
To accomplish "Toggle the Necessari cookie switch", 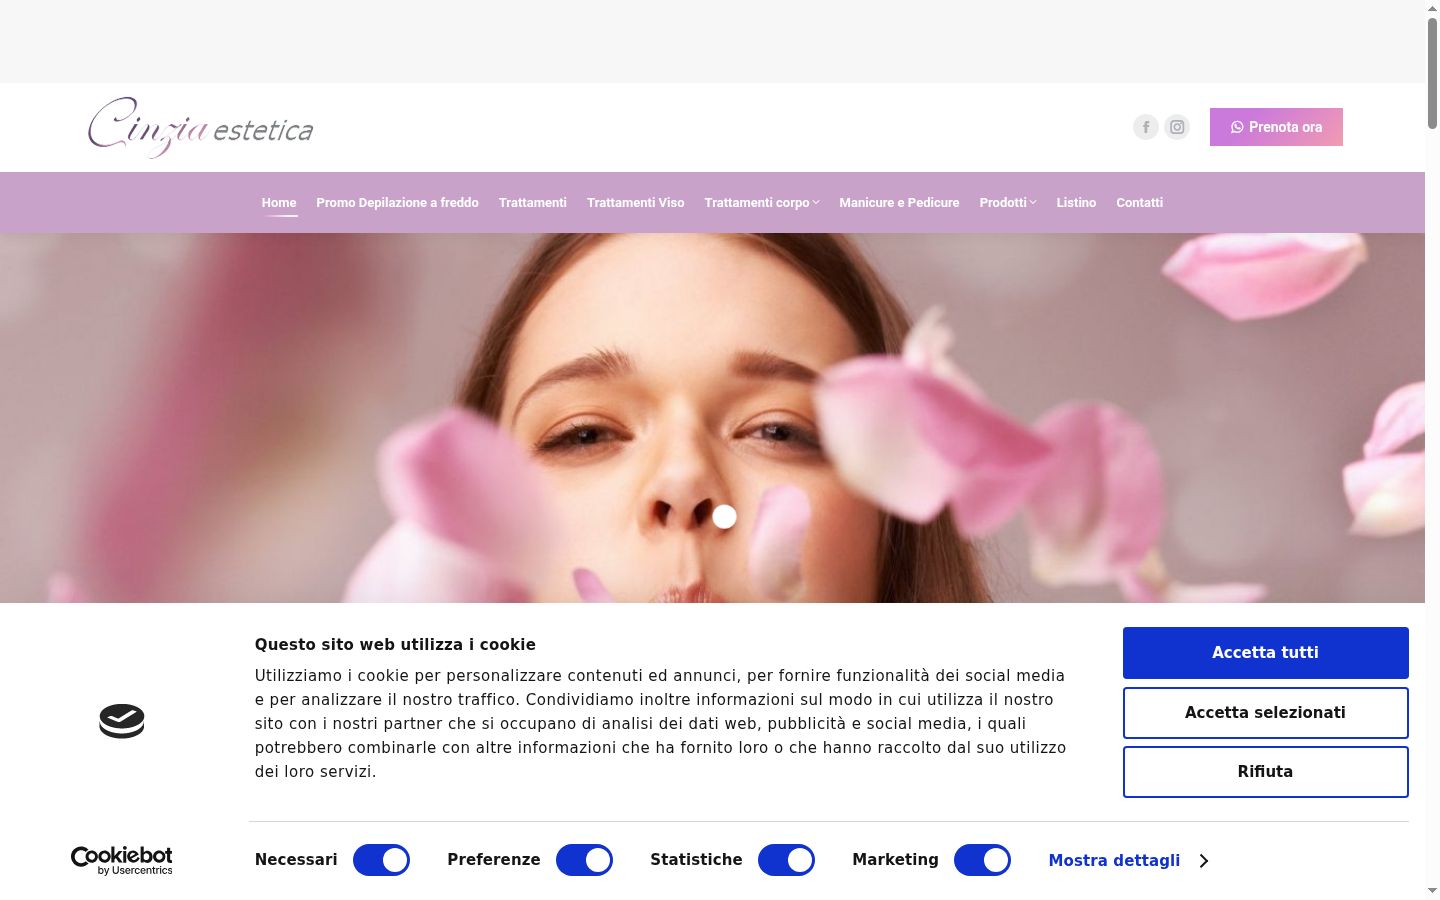I will [381, 860].
